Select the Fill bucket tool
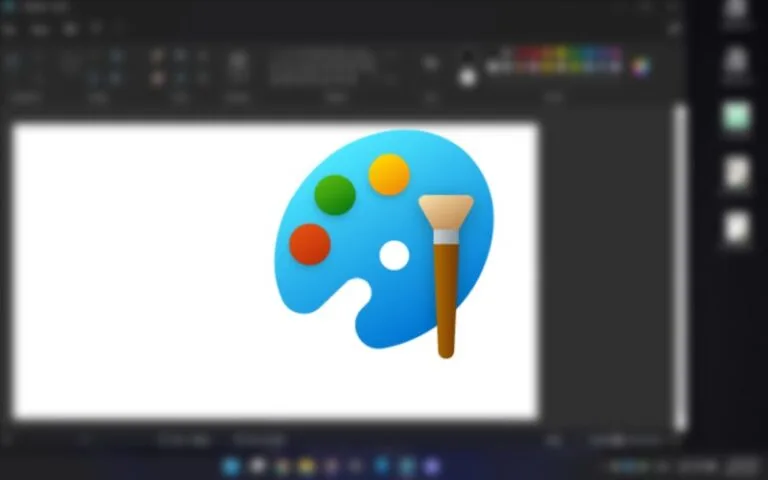The width and height of the screenshot is (768, 480). pos(180,55)
